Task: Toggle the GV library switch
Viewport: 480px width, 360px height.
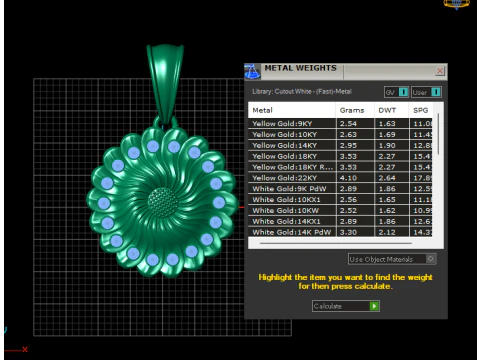Action: (x=397, y=92)
